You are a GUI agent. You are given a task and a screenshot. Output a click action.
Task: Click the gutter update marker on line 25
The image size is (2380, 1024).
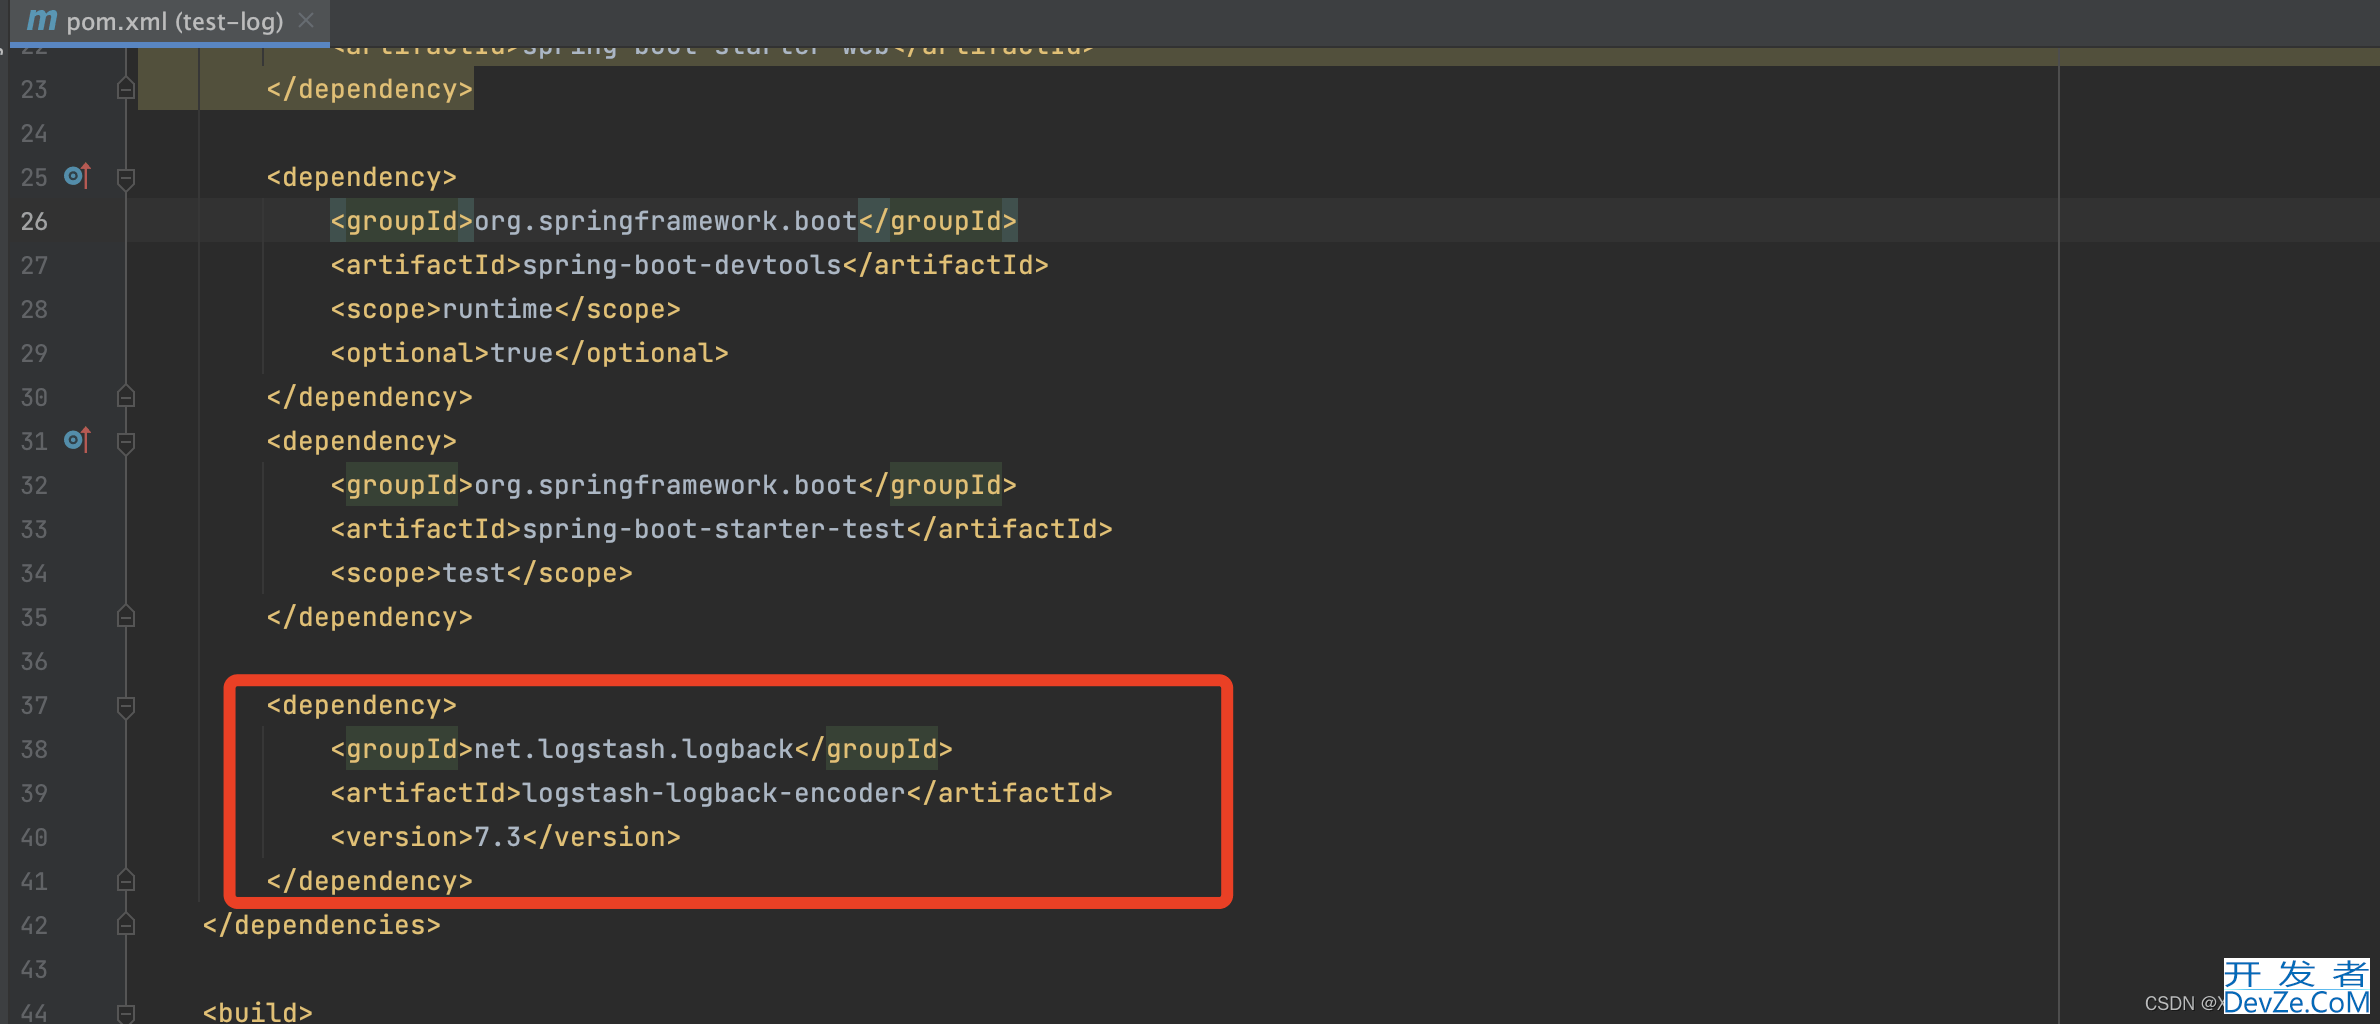77,176
